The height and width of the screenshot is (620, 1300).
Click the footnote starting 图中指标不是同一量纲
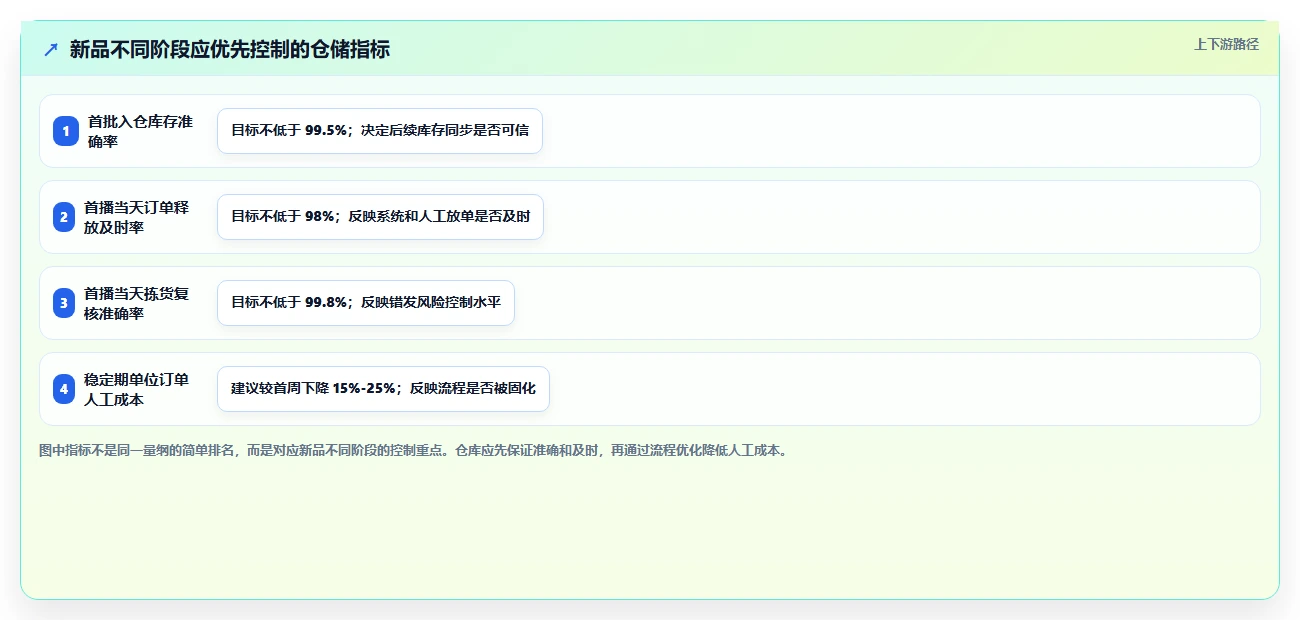(x=413, y=451)
